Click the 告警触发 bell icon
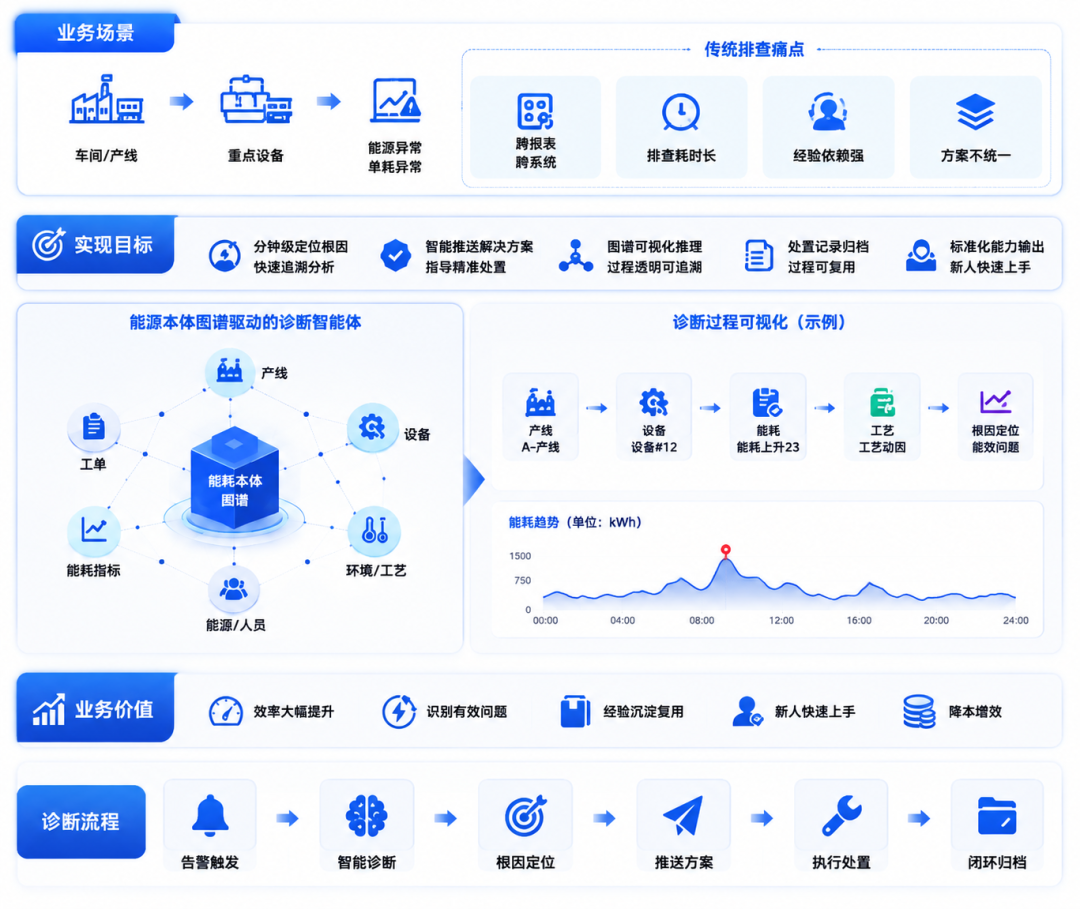 click(210, 815)
